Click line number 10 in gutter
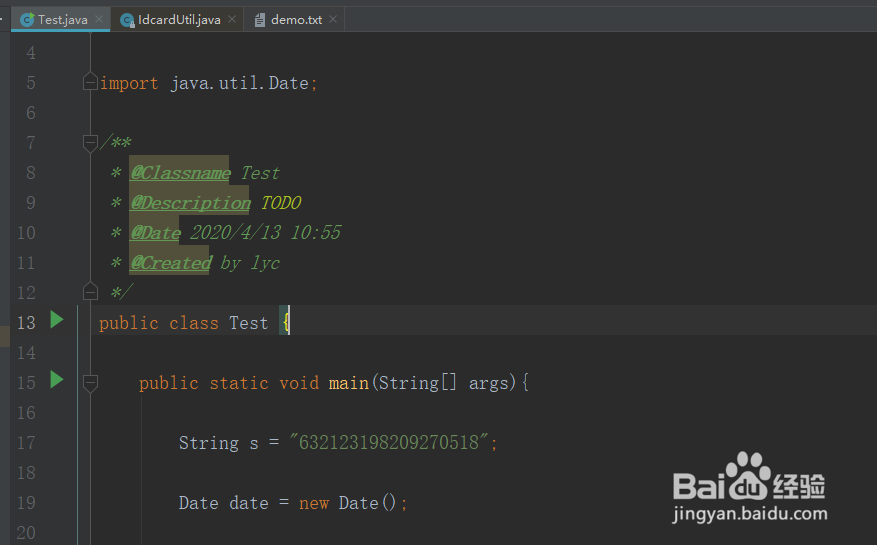The height and width of the screenshot is (545, 877). pos(26,233)
